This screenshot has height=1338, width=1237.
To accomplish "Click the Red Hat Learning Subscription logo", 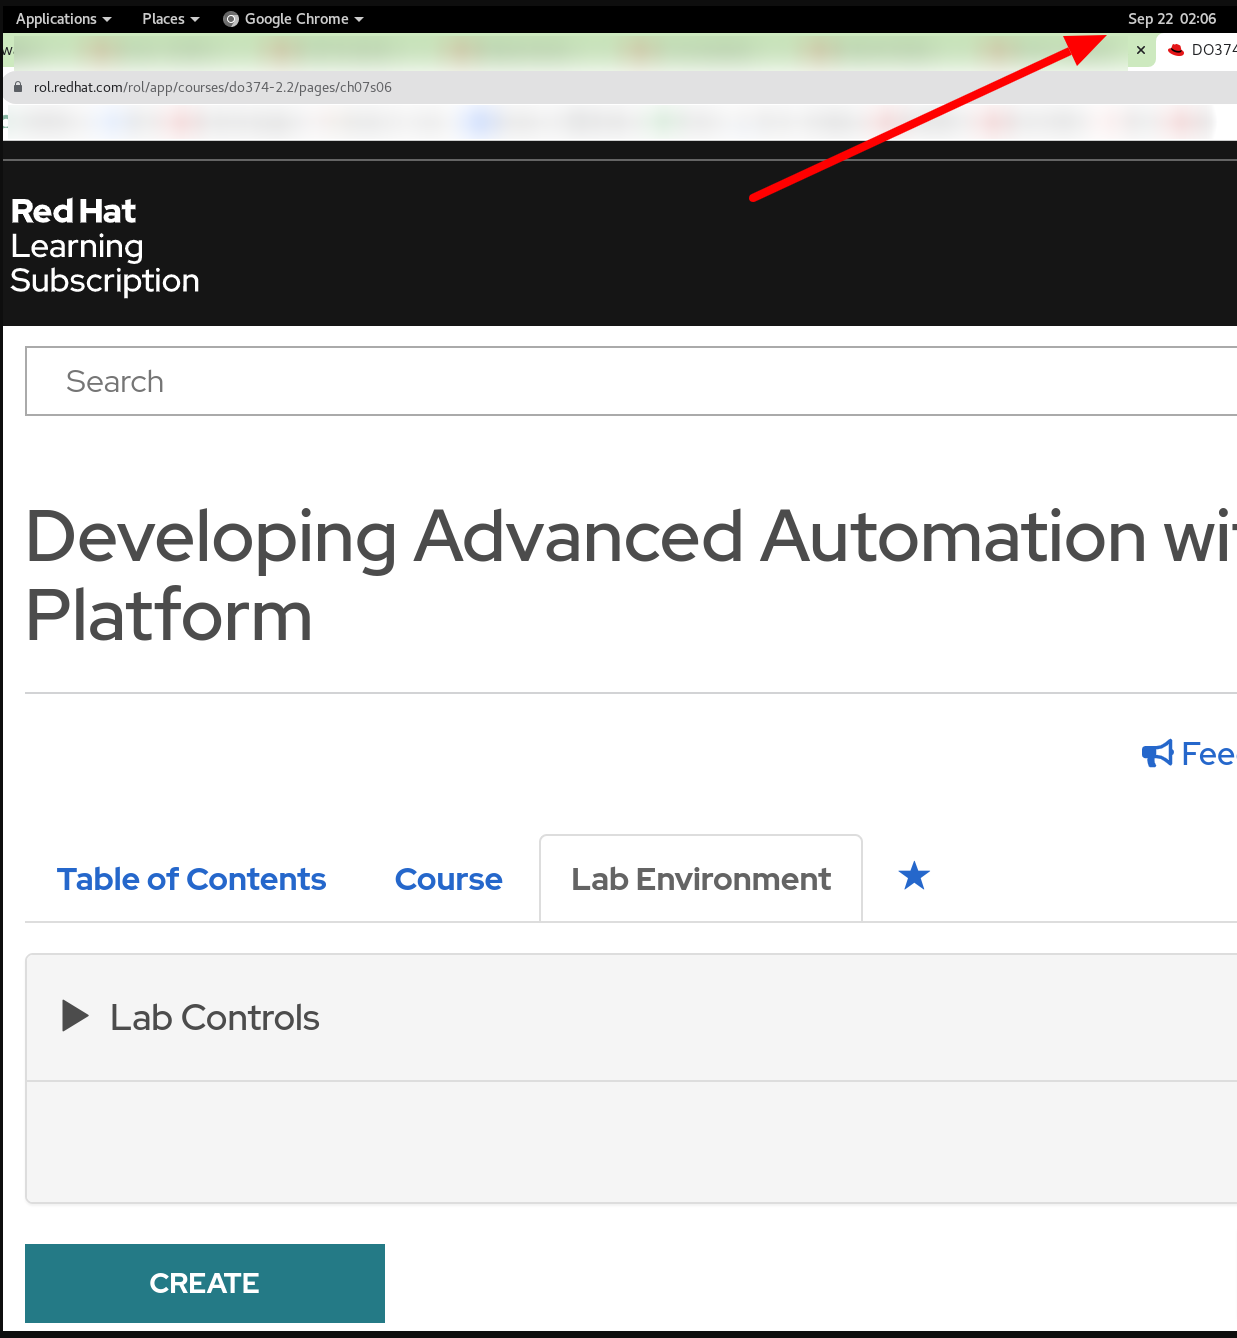I will click(104, 246).
